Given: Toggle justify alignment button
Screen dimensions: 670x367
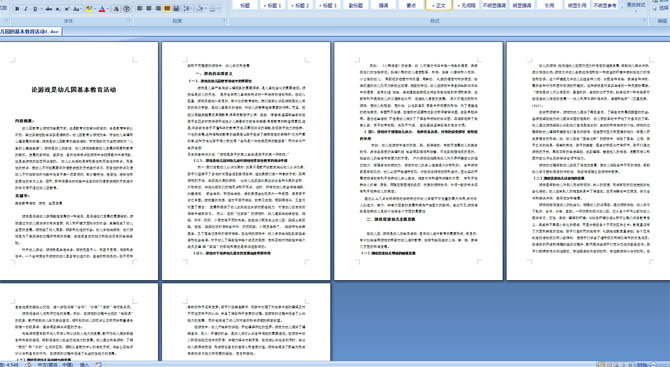Looking at the screenshot, I should click(x=167, y=9).
